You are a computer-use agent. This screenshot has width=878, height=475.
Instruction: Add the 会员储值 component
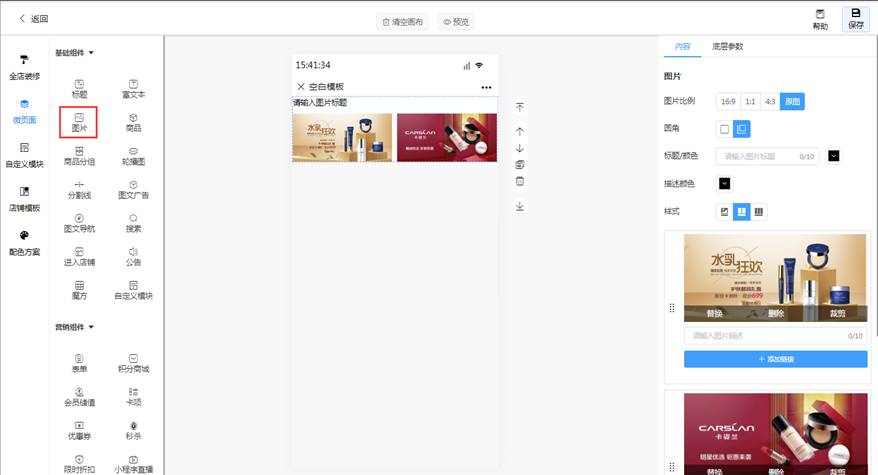point(79,397)
